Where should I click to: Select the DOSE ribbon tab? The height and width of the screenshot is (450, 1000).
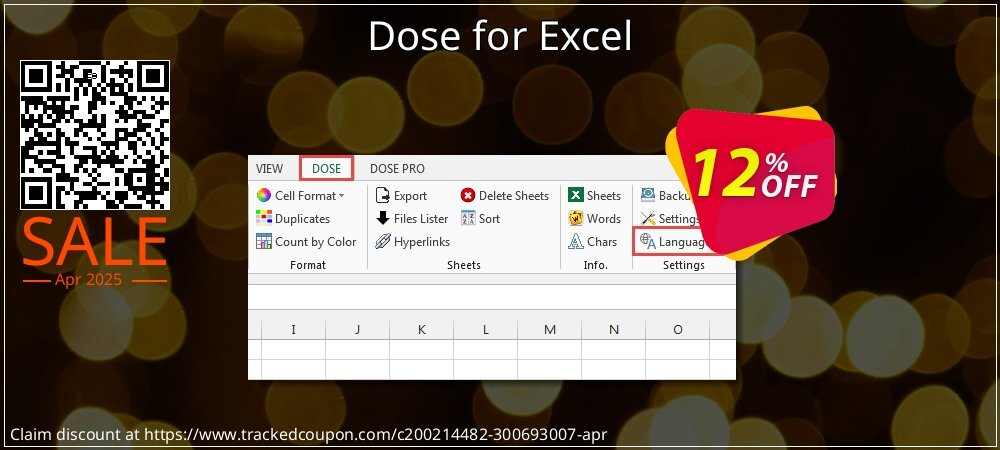[x=327, y=168]
